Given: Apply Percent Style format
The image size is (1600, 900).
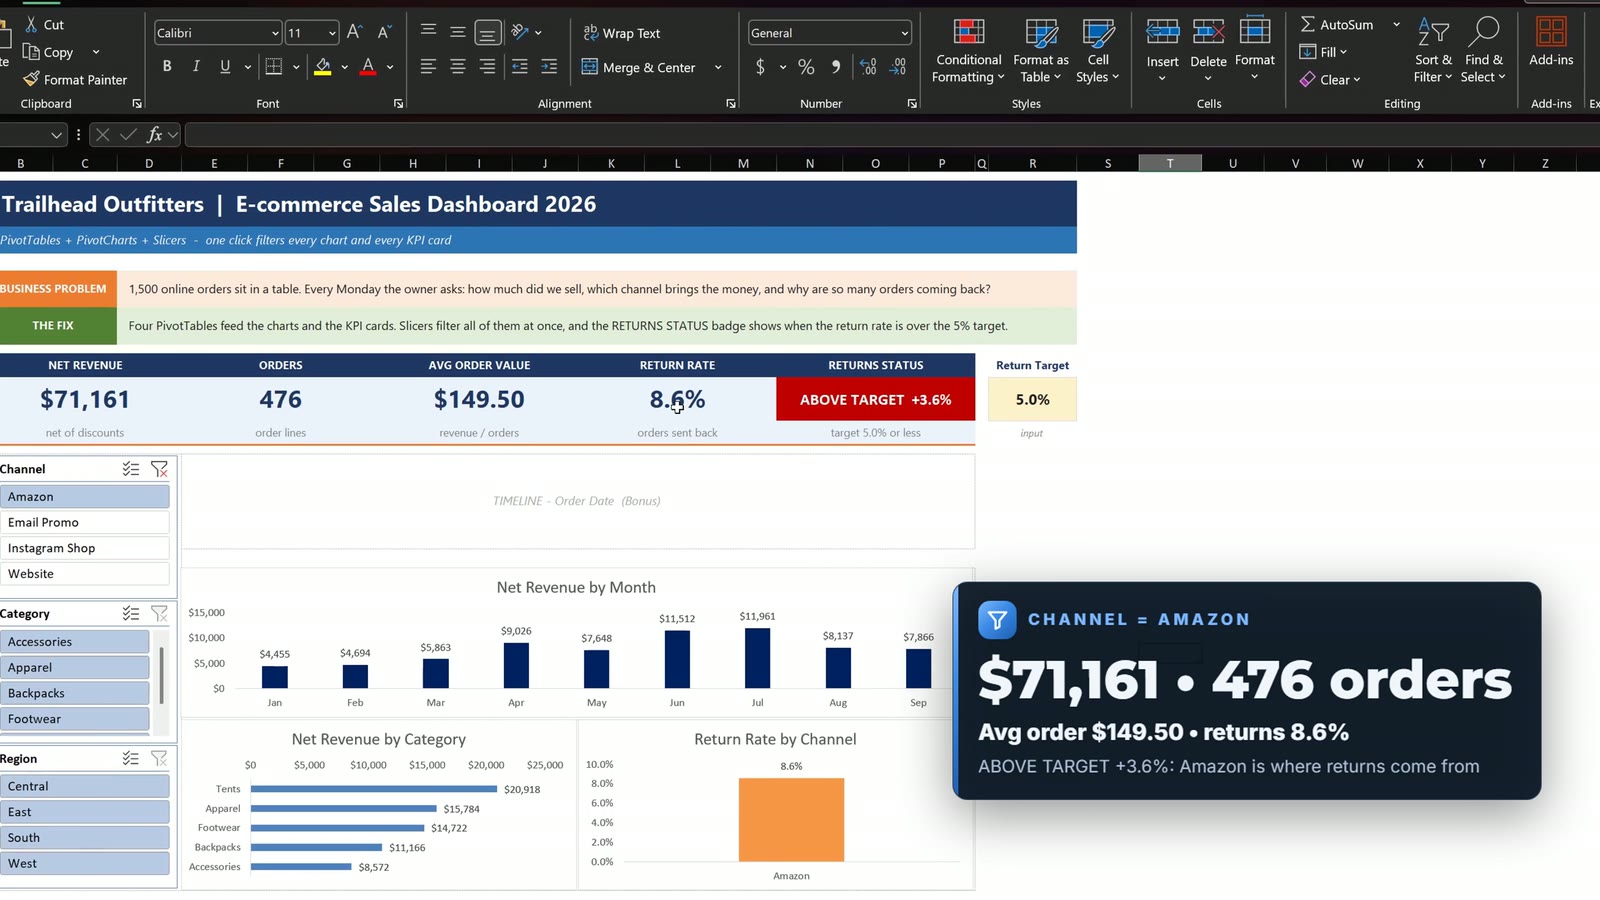Looking at the screenshot, I should pos(806,67).
